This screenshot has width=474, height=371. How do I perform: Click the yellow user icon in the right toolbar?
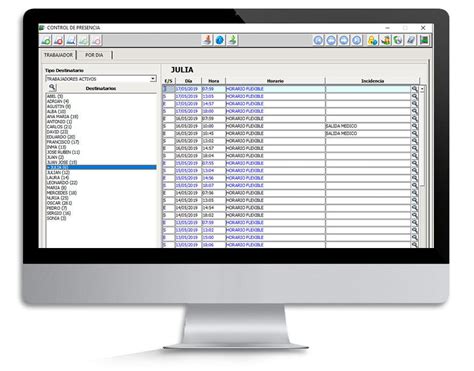372,40
